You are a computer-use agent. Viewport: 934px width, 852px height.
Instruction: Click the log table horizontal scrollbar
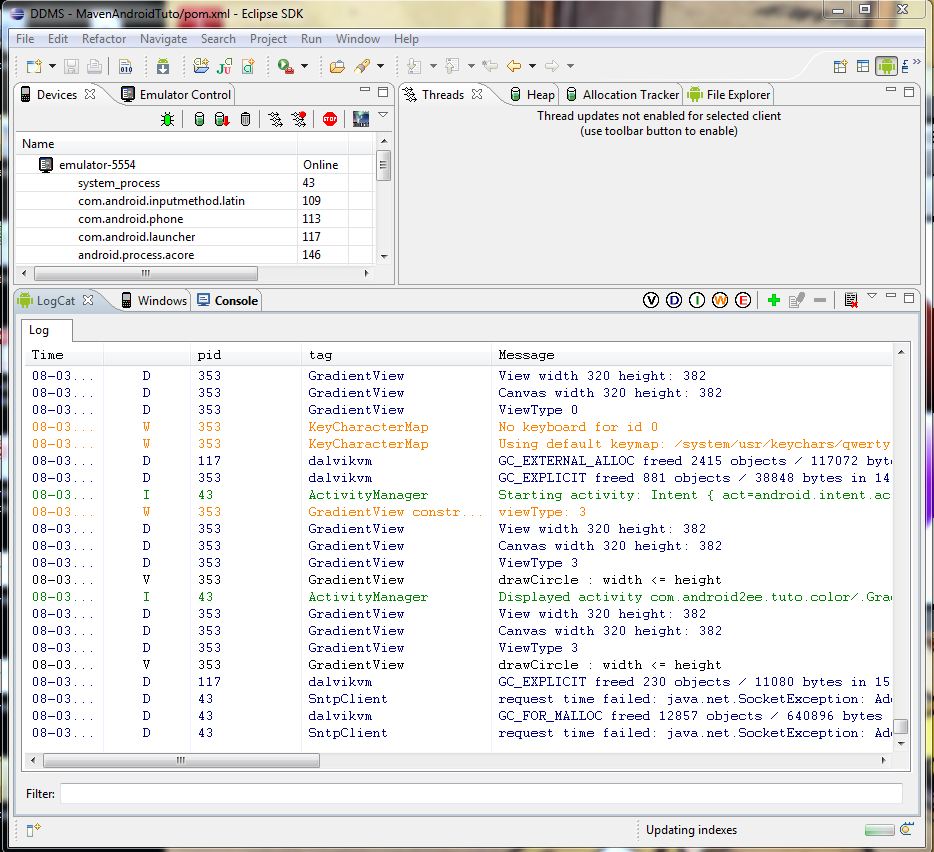pos(181,760)
